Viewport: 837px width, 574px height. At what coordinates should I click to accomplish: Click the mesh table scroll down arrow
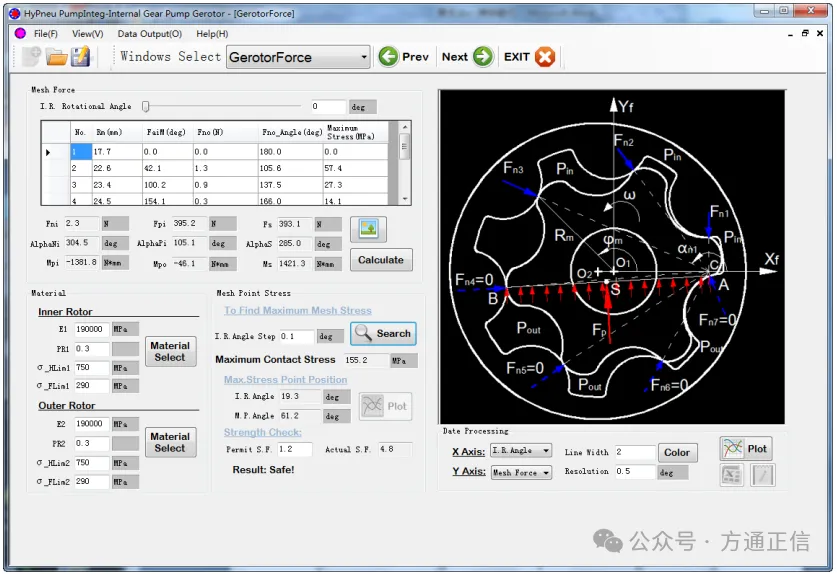pyautogui.click(x=405, y=199)
